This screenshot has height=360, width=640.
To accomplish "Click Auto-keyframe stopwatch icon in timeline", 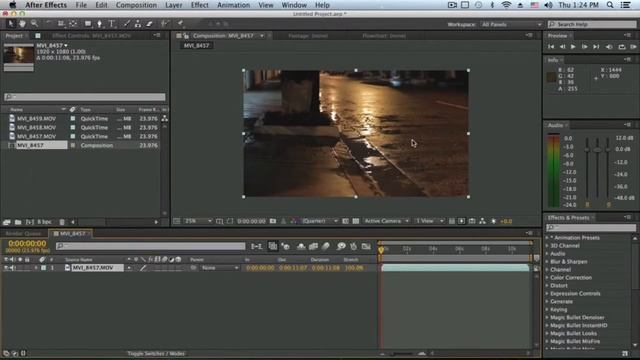I will pyautogui.click(x=353, y=246).
